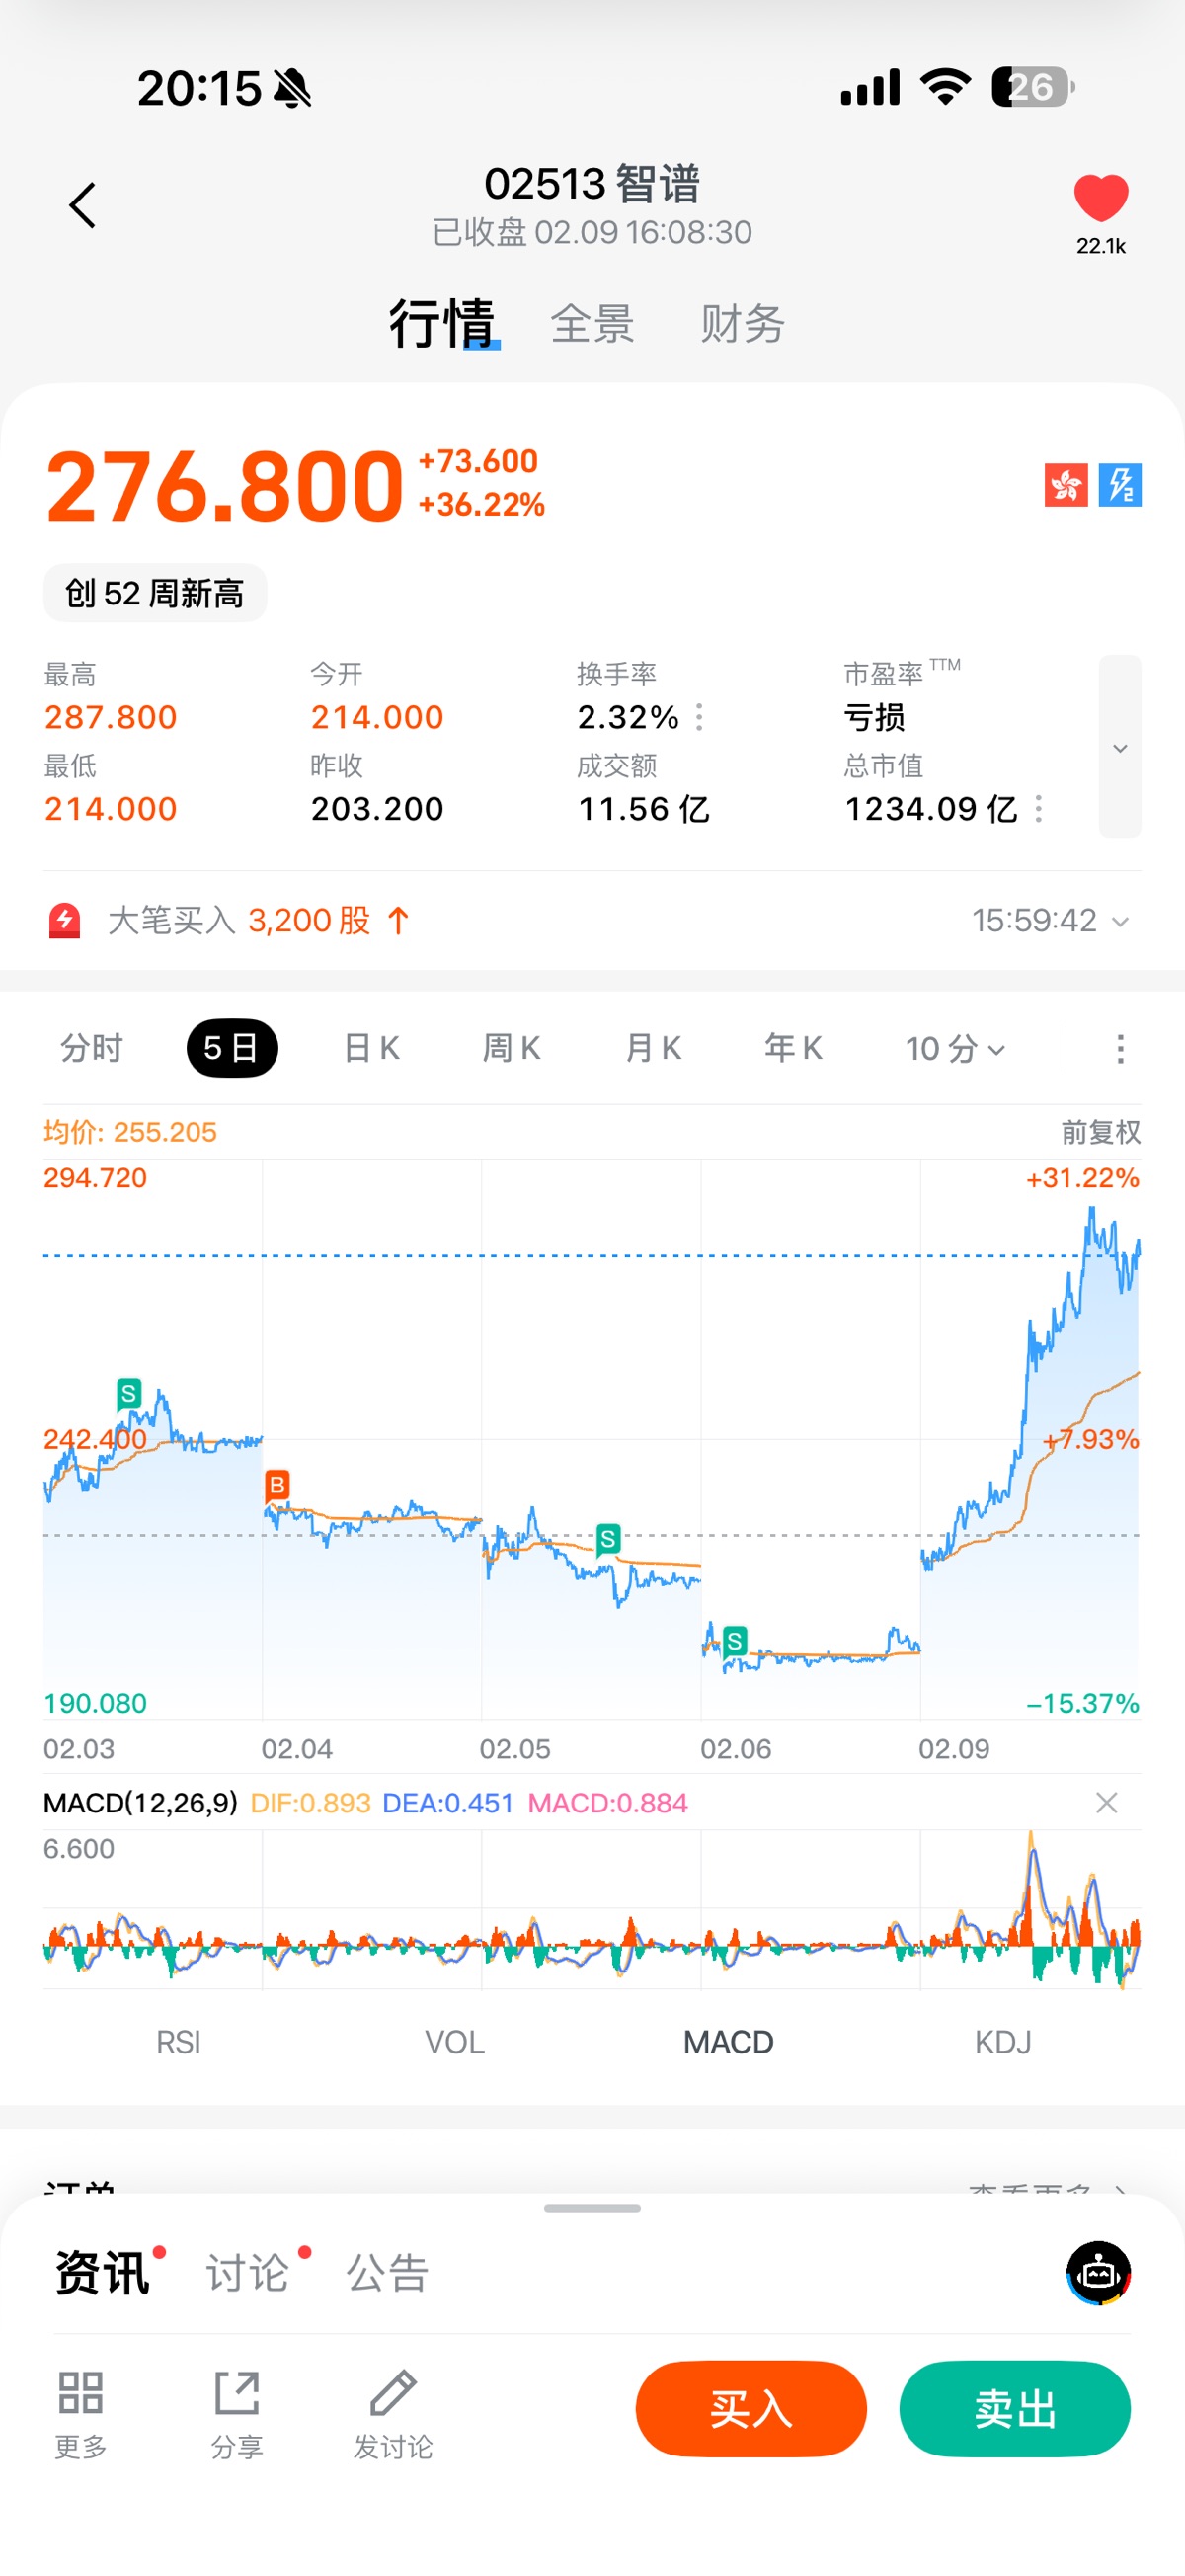1185x2576 pixels.
Task: Tap the 发讨论 pencil icon
Action: 393,2394
